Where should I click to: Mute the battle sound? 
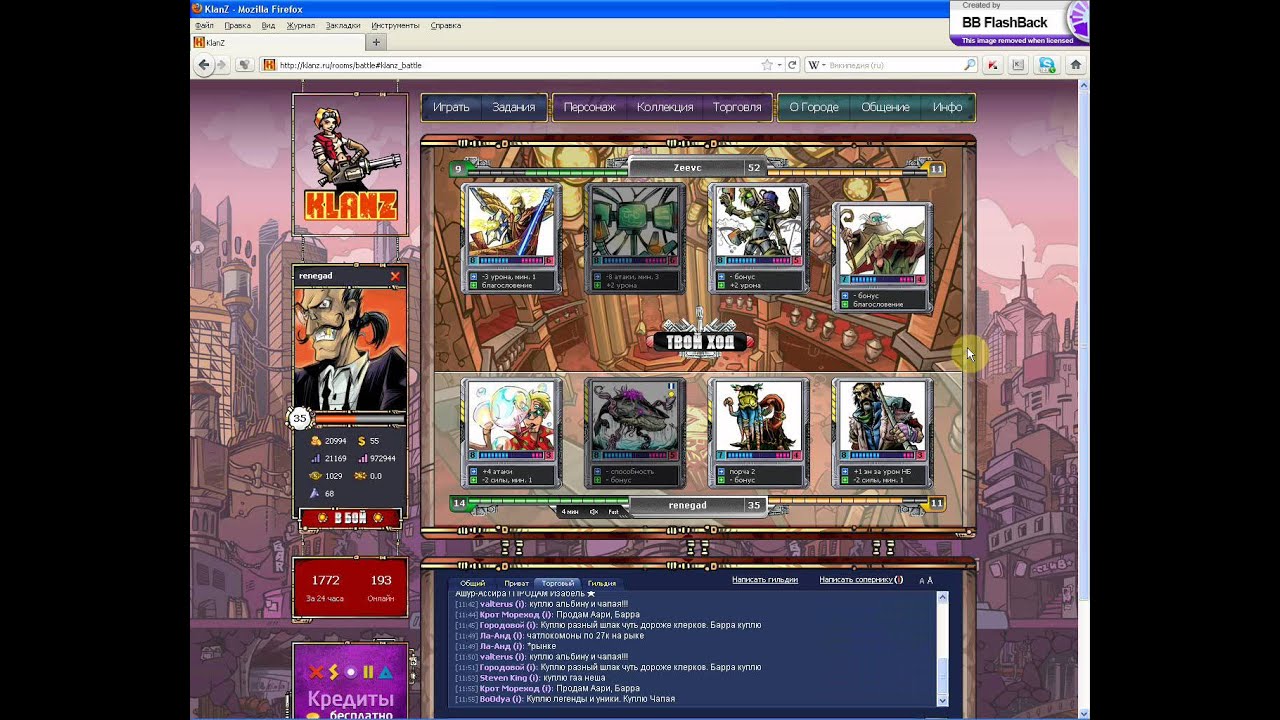tap(594, 511)
